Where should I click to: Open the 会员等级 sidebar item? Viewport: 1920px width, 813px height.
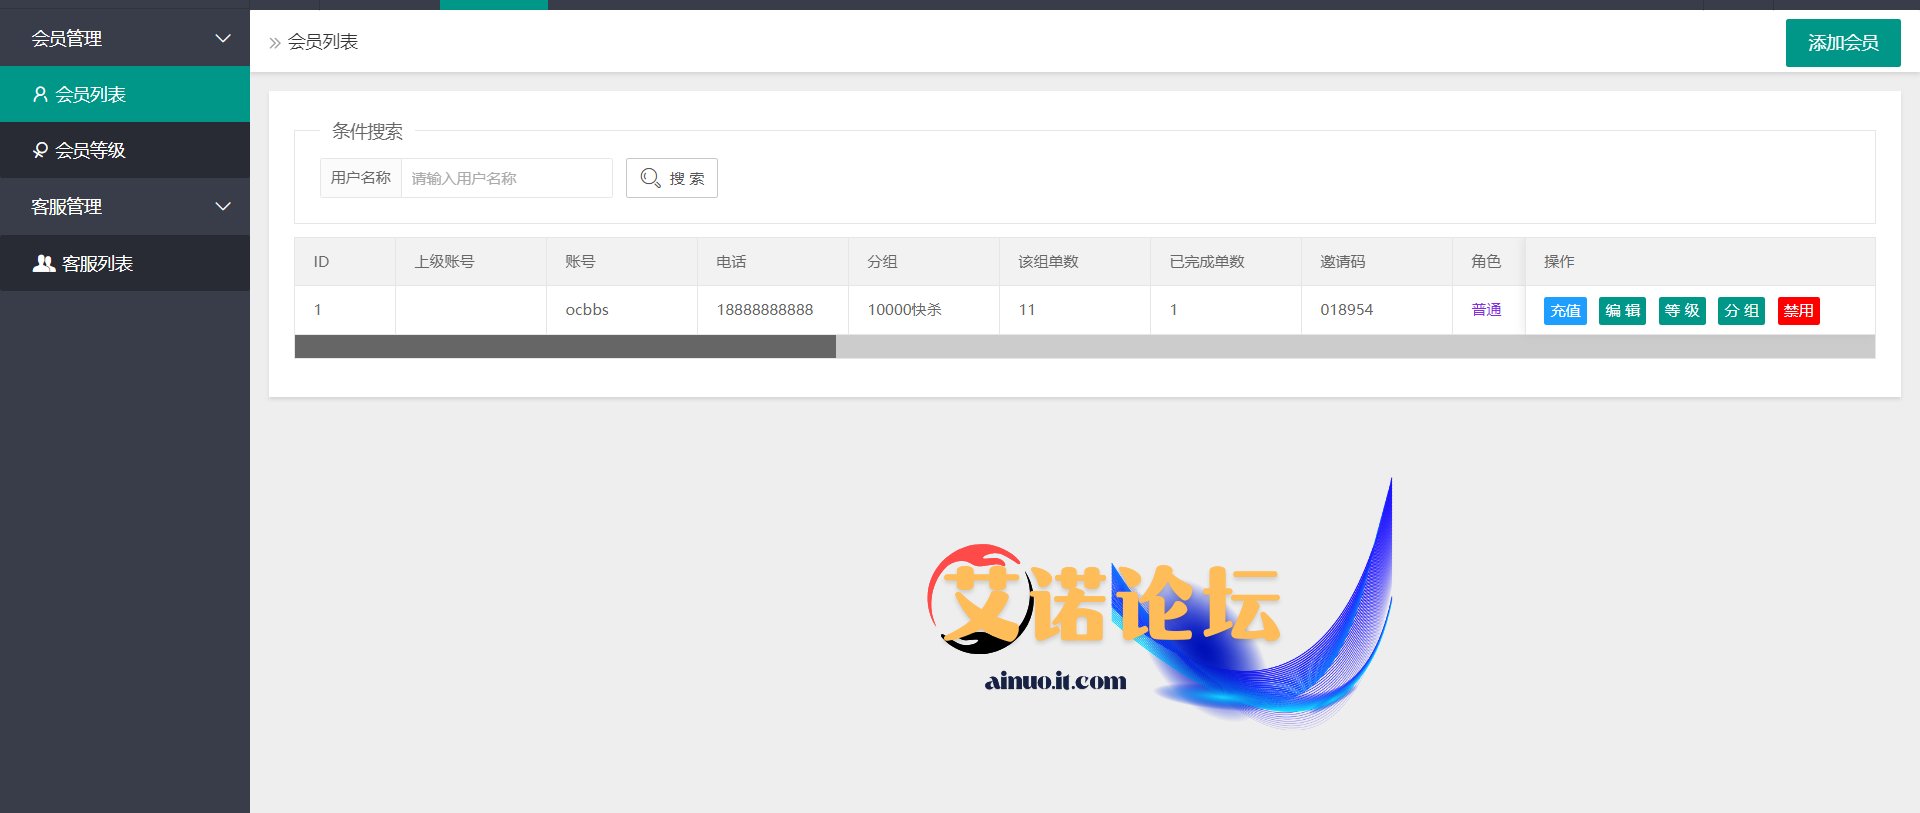click(x=125, y=150)
